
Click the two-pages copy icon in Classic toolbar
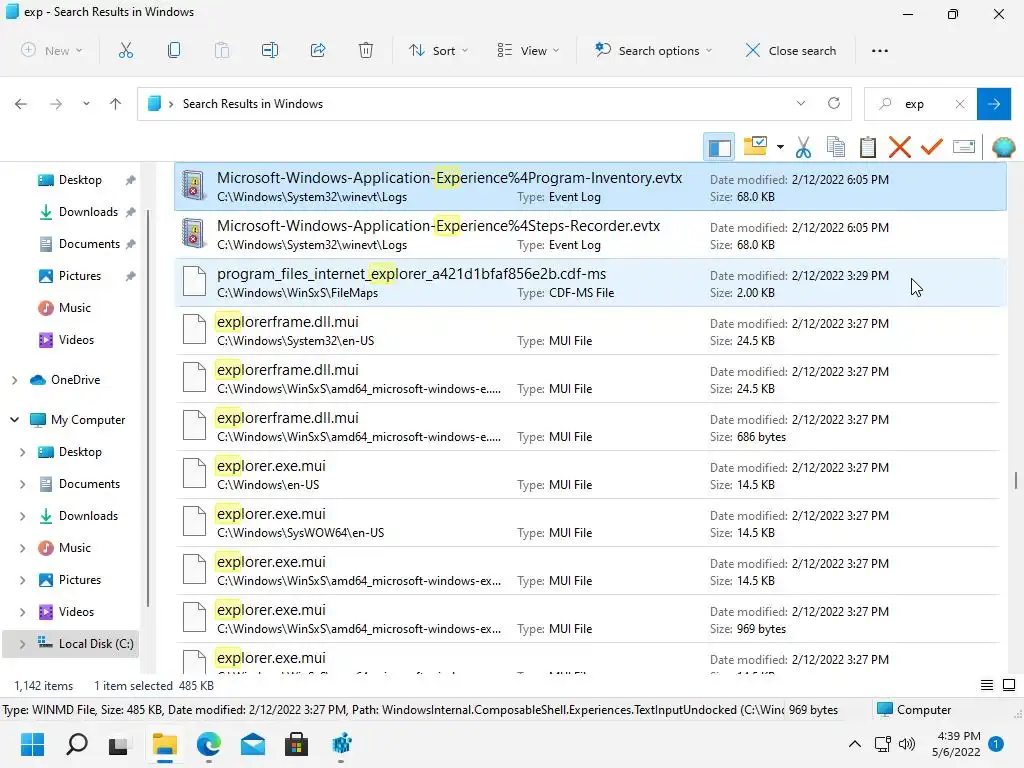(836, 147)
